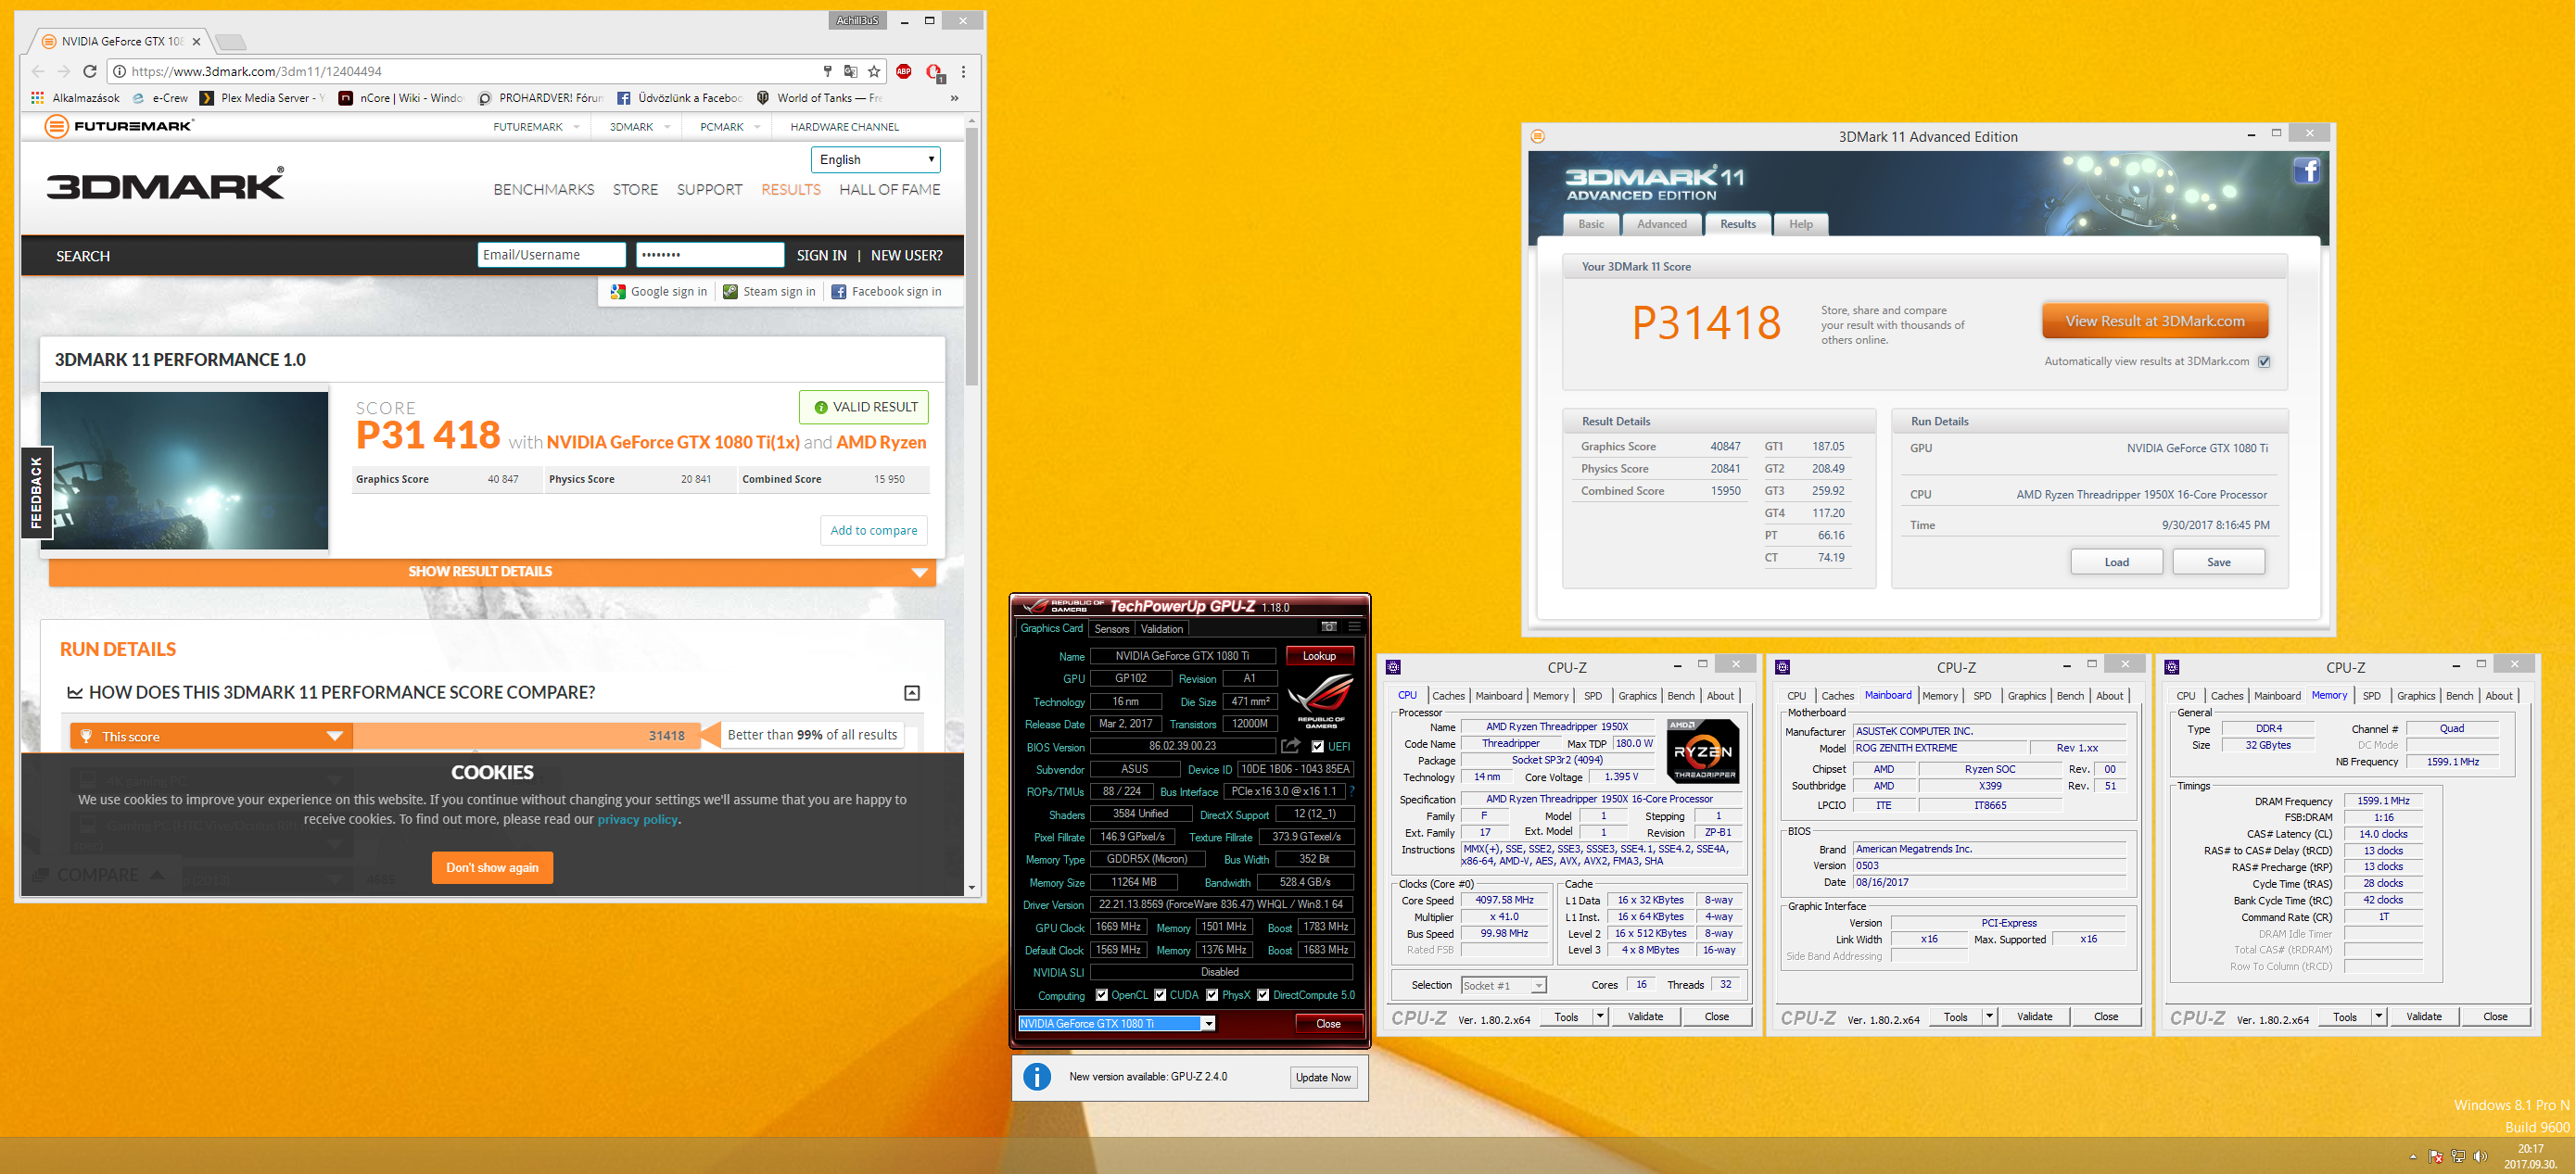This screenshot has height=1174, width=2576.
Task: Open the Action Center flag tray icon
Action: pos(2435,1157)
